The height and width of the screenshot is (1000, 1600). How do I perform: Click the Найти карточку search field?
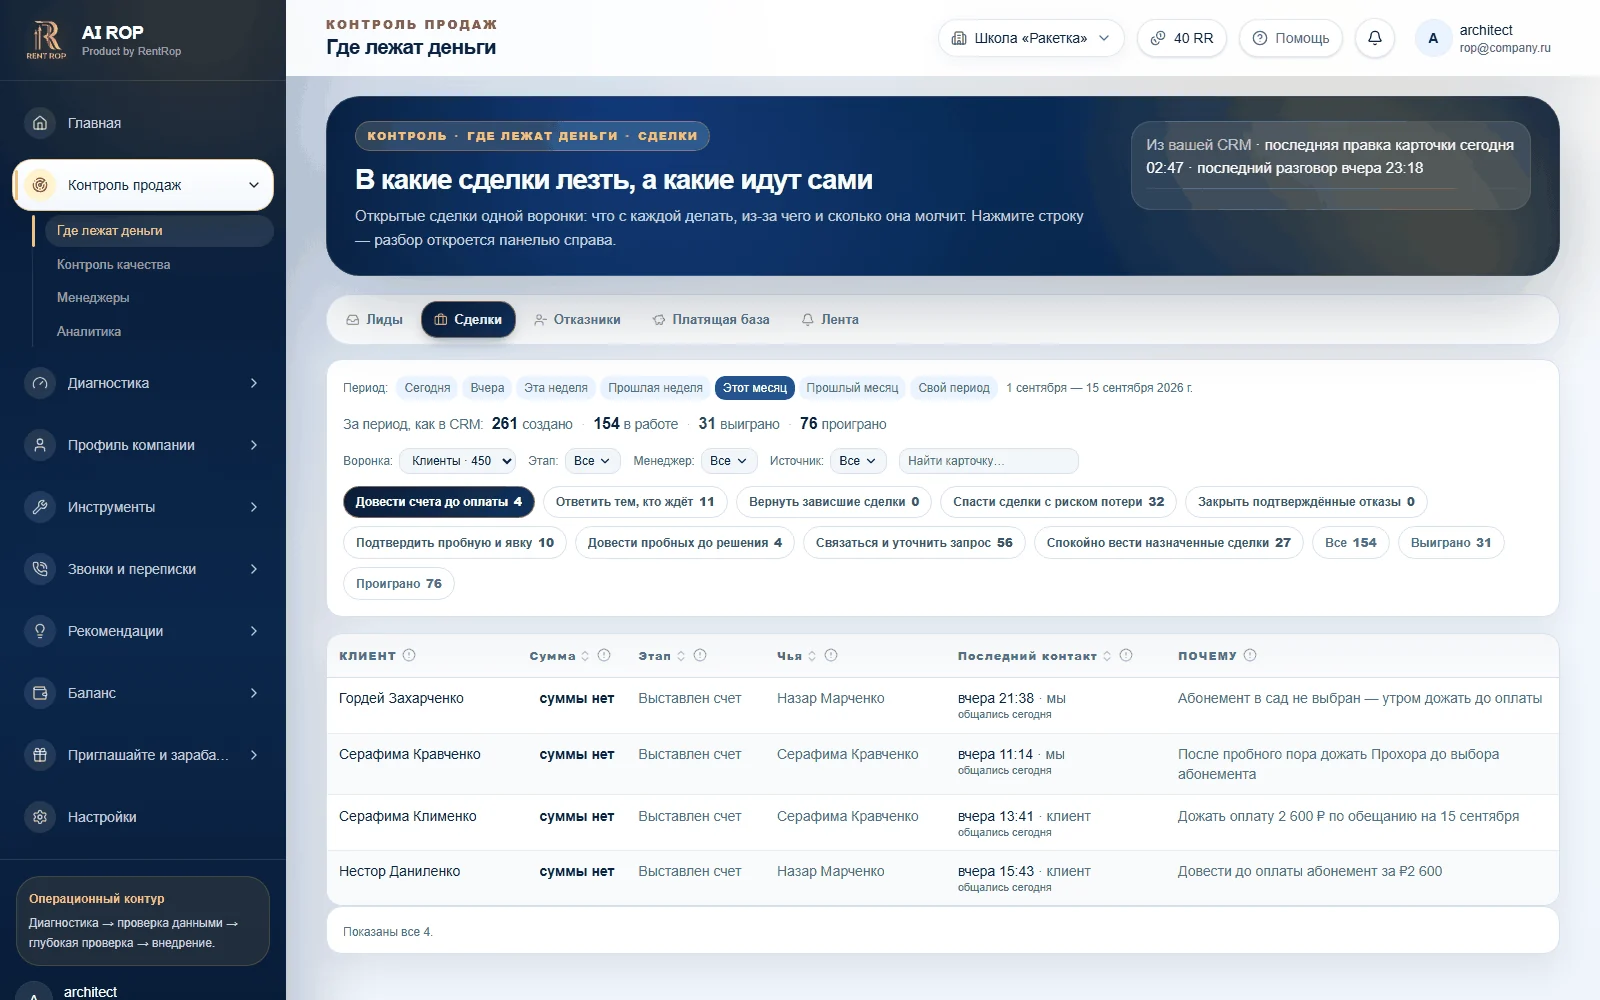point(989,461)
